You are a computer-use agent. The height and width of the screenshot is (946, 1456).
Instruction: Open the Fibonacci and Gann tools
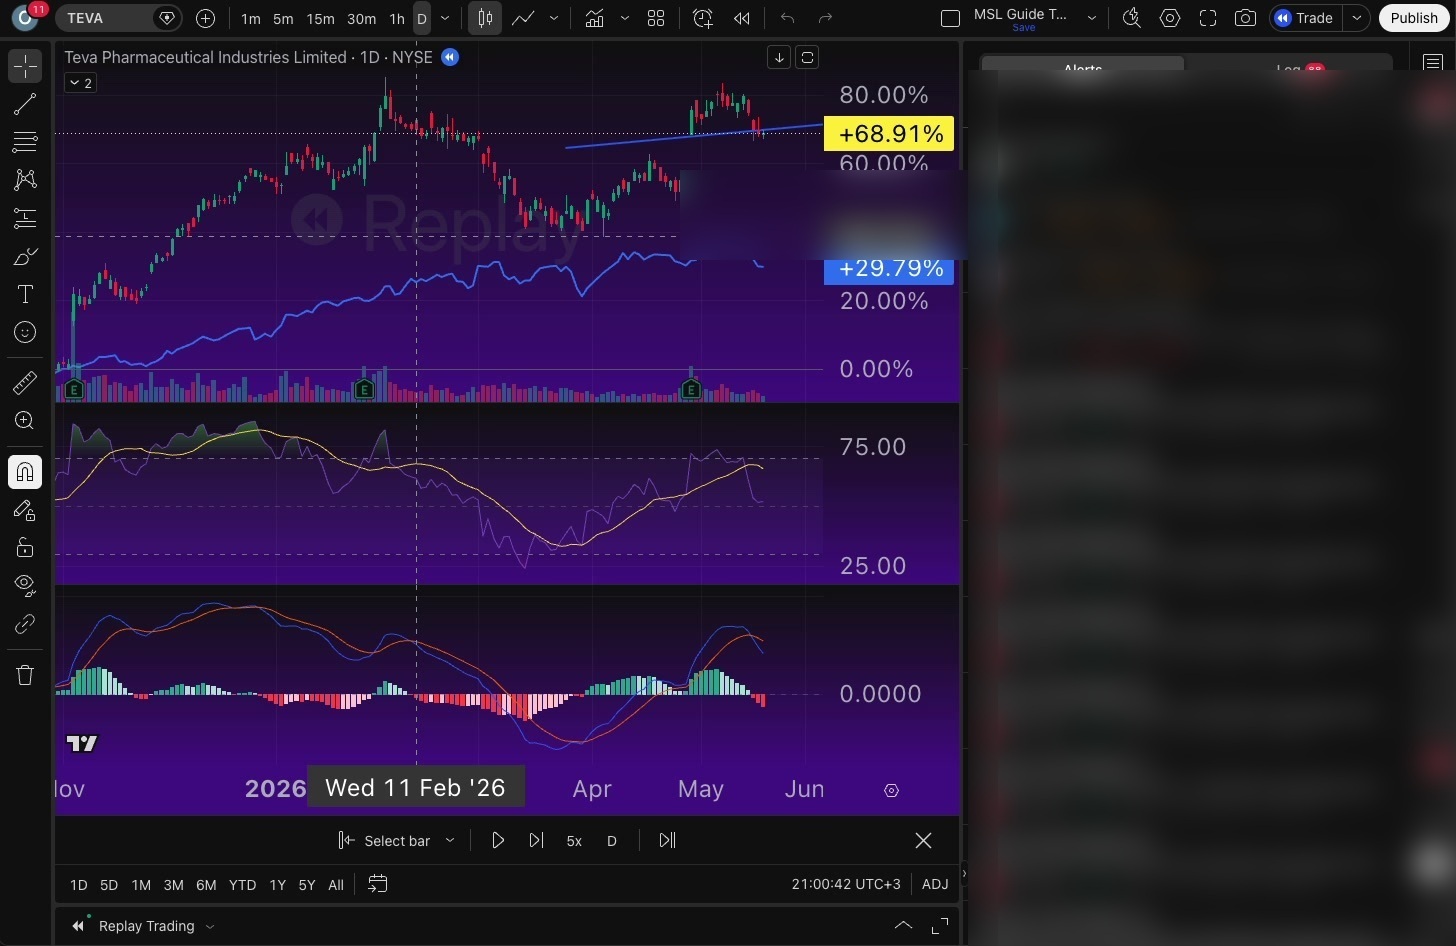pyautogui.click(x=25, y=142)
